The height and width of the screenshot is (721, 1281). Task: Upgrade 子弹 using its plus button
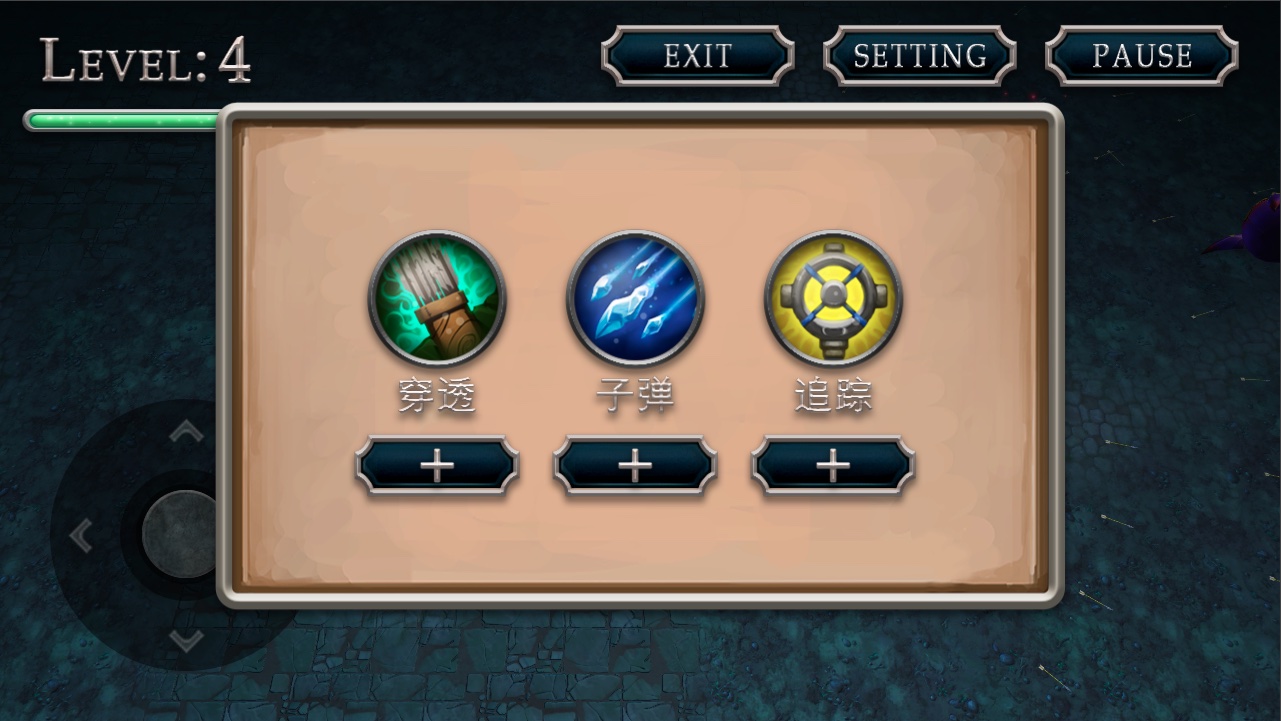(635, 466)
